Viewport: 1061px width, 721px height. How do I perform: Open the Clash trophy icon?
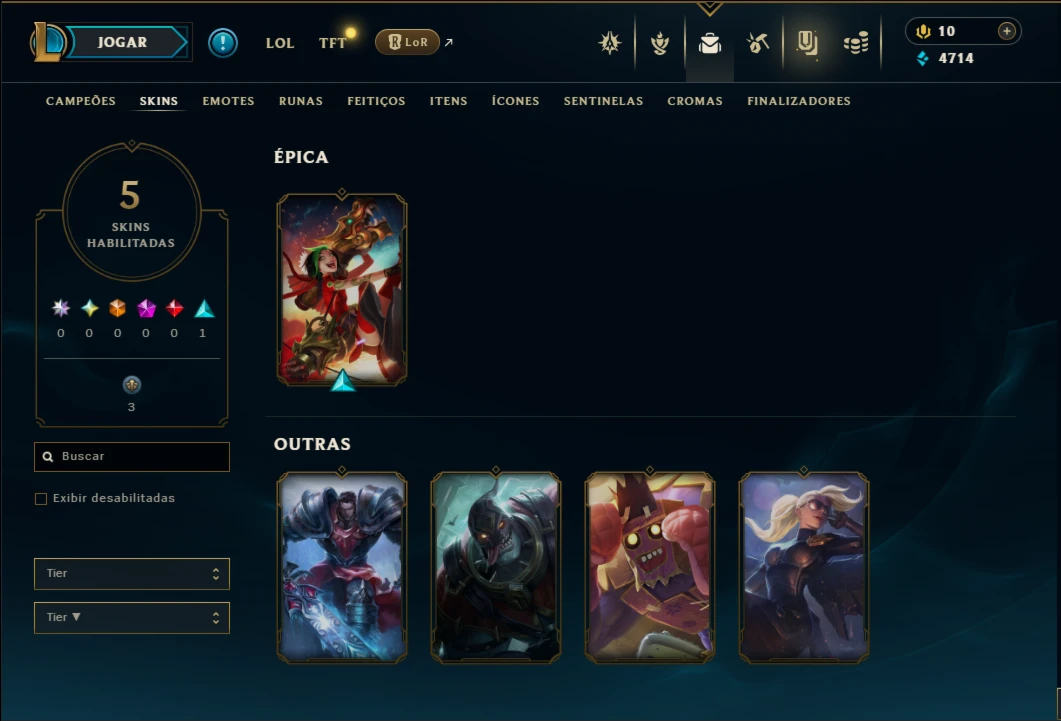coord(660,43)
